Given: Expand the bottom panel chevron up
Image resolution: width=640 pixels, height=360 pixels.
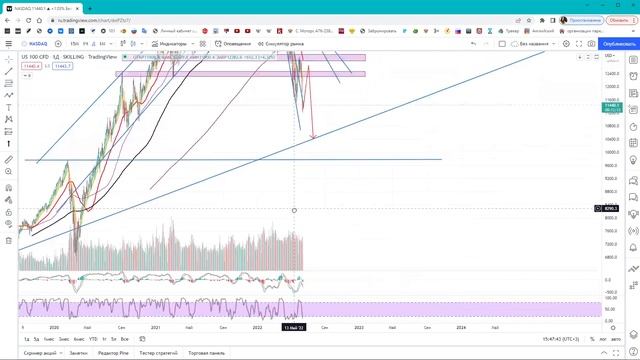Looking at the screenshot, I should point(604,353).
